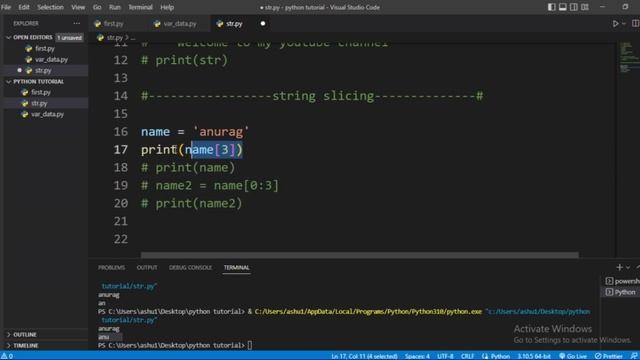Viewport: 640px width, 360px height.
Task: Open the Edit menu
Action: 24,7
